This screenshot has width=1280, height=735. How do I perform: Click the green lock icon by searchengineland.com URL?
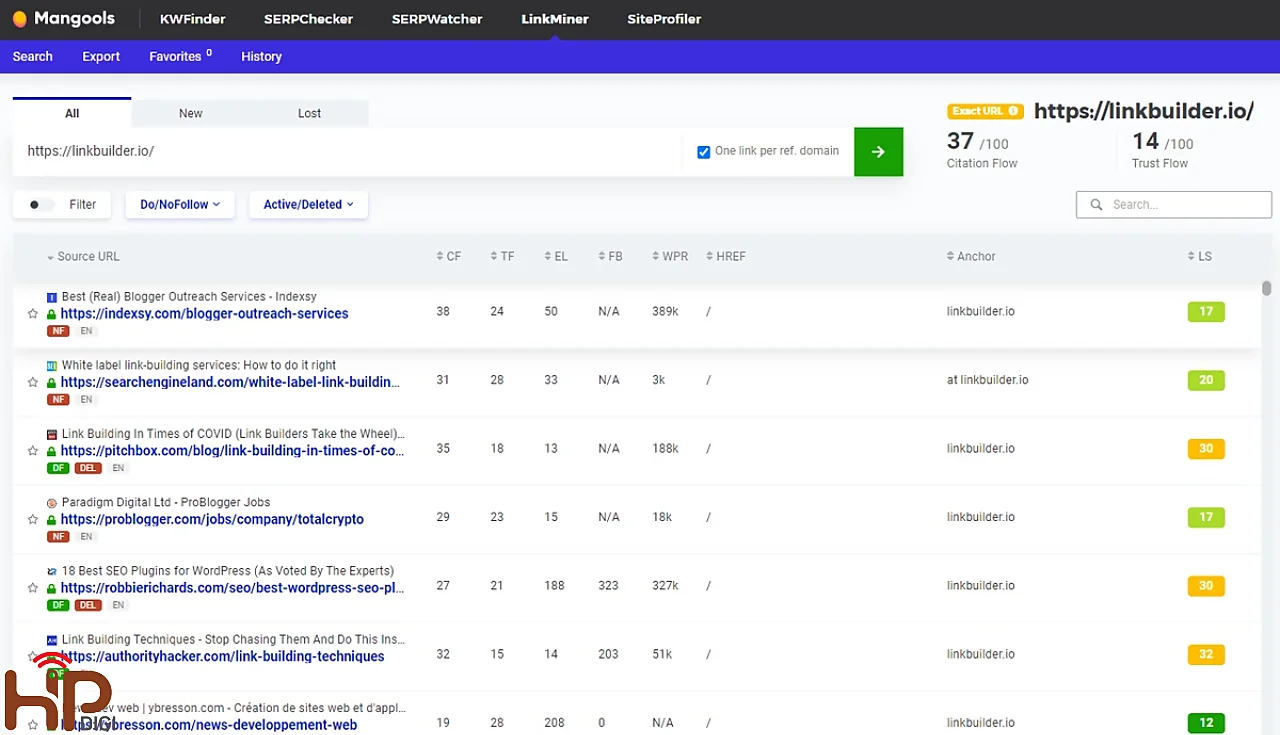[x=52, y=382]
